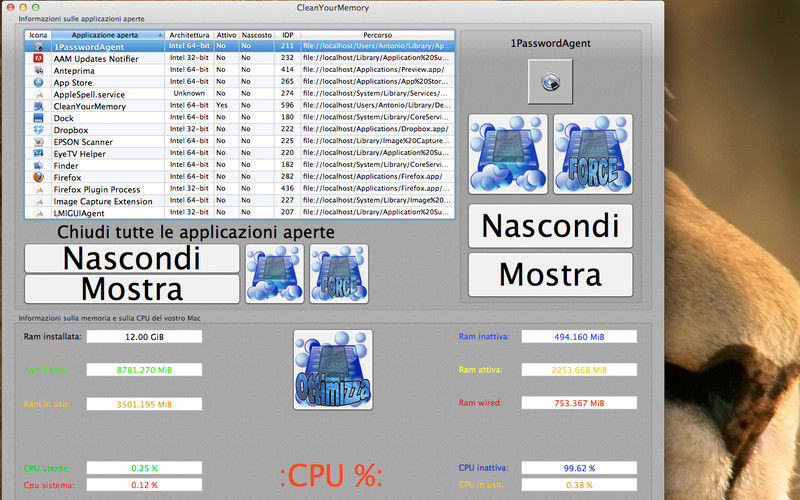This screenshot has width=800, height=500.
Task: Click the Dropbox icon in list
Action: tap(38, 130)
